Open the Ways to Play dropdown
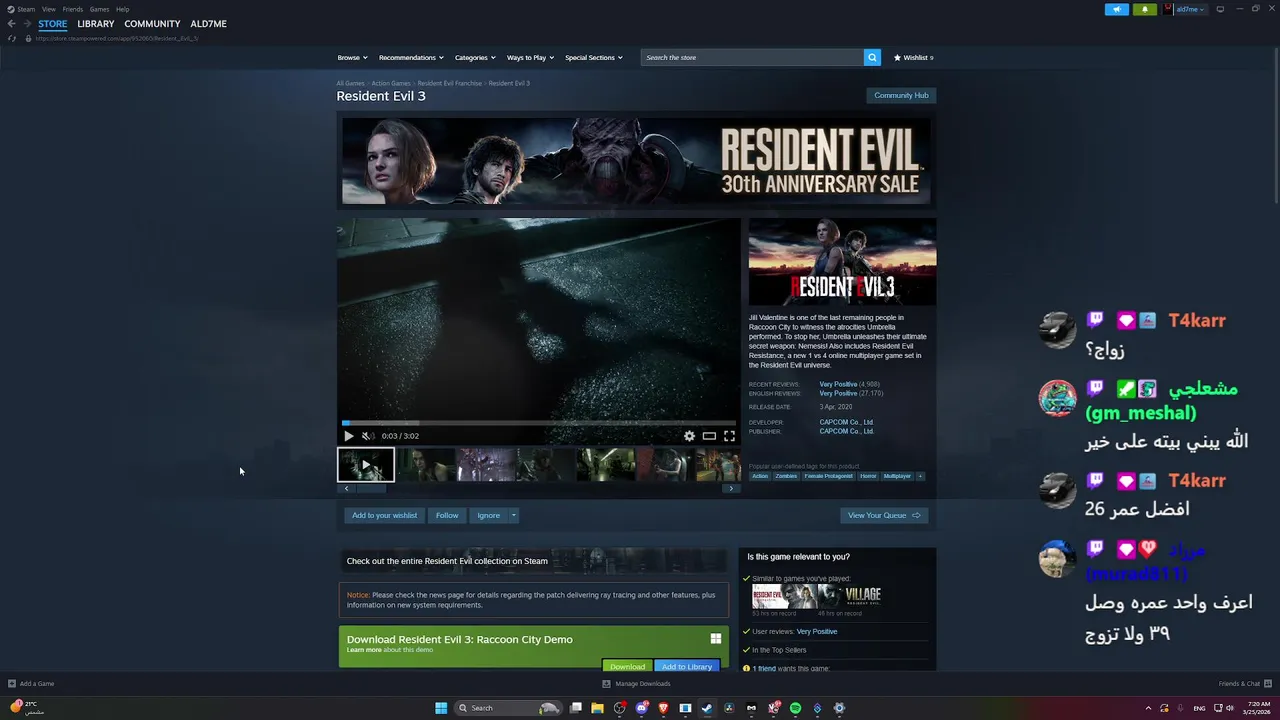Viewport: 1280px width, 720px height. (x=530, y=58)
